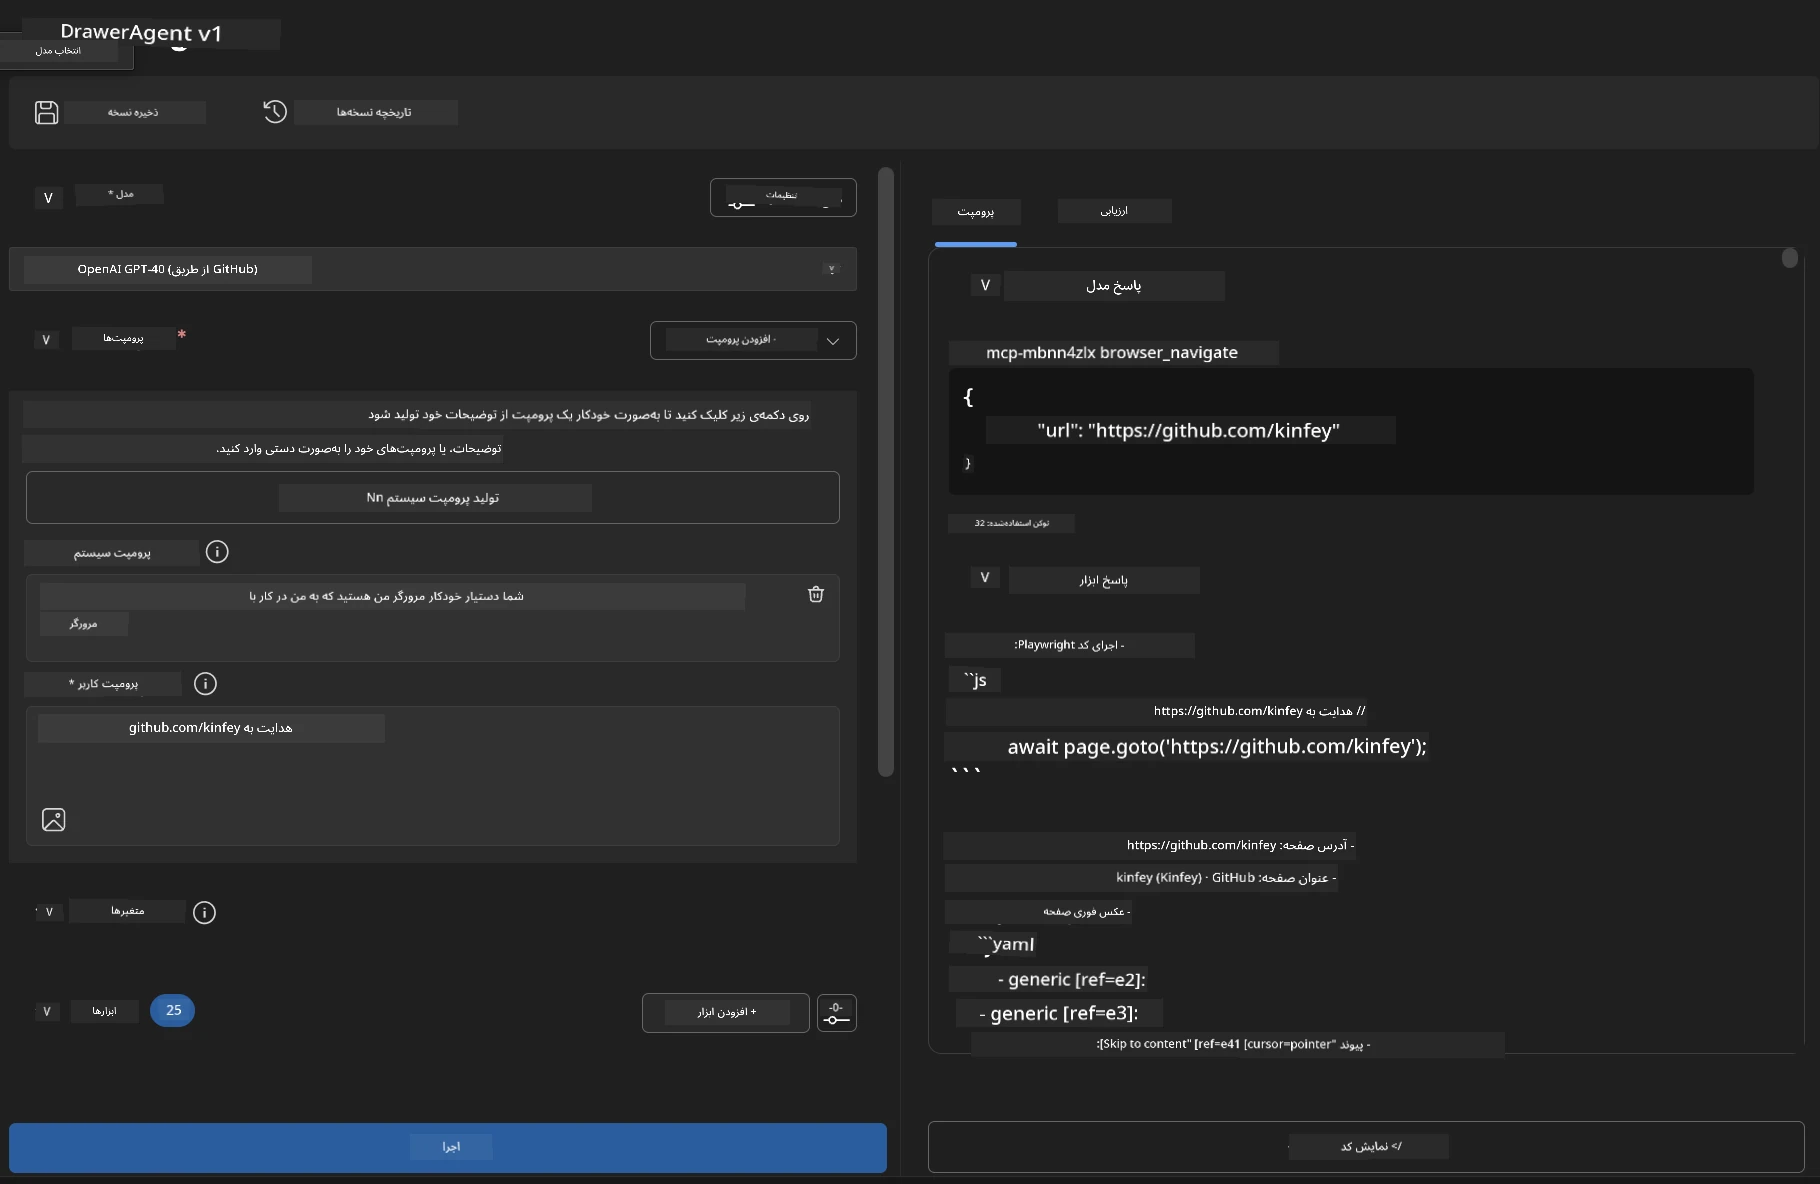Click the tokens used 32 label
The image size is (1820, 1184).
[x=1012, y=523]
